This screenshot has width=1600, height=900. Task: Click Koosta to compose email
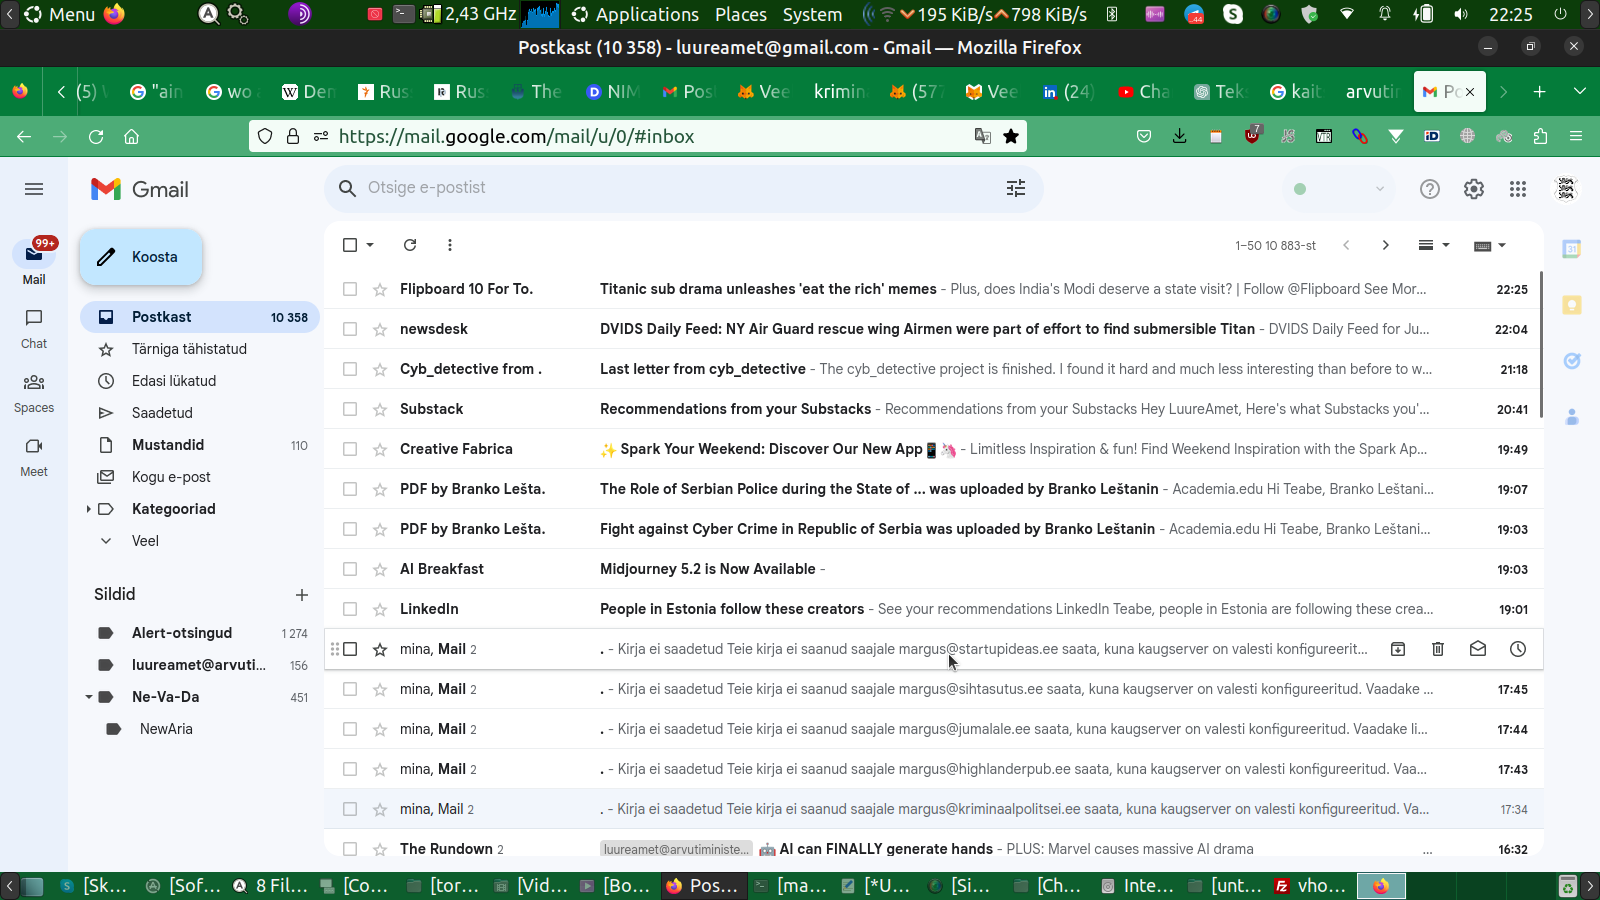coord(141,257)
